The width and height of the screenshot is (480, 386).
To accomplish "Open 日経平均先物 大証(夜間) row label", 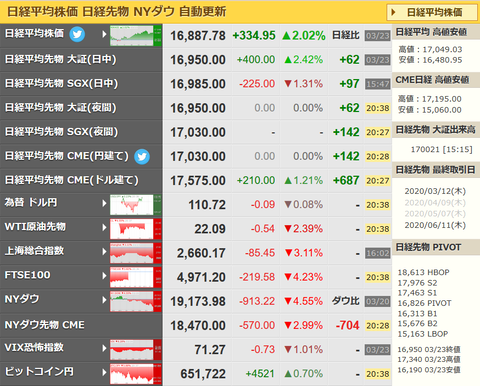I will [x=60, y=108].
